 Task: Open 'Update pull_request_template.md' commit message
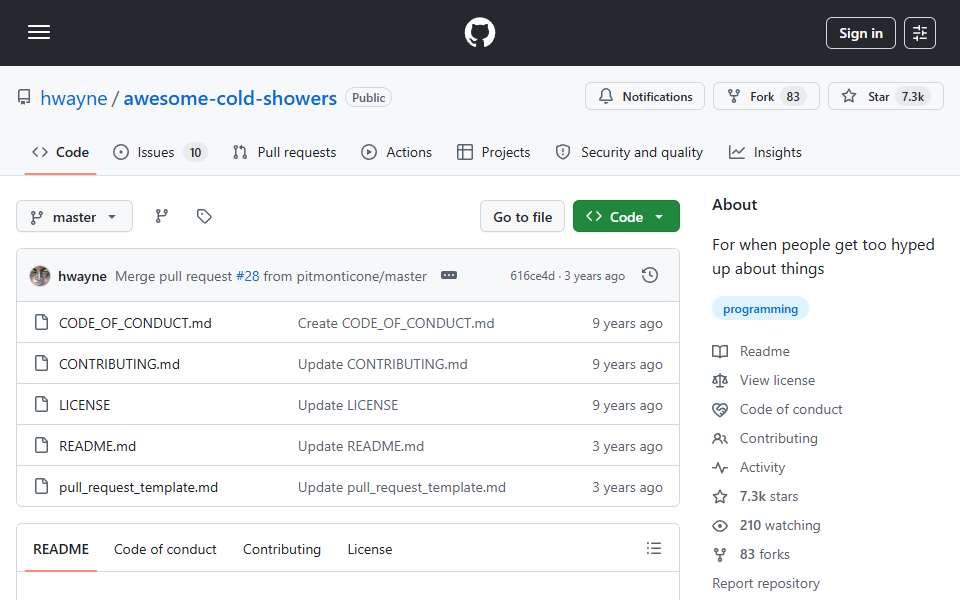pyautogui.click(x=402, y=487)
